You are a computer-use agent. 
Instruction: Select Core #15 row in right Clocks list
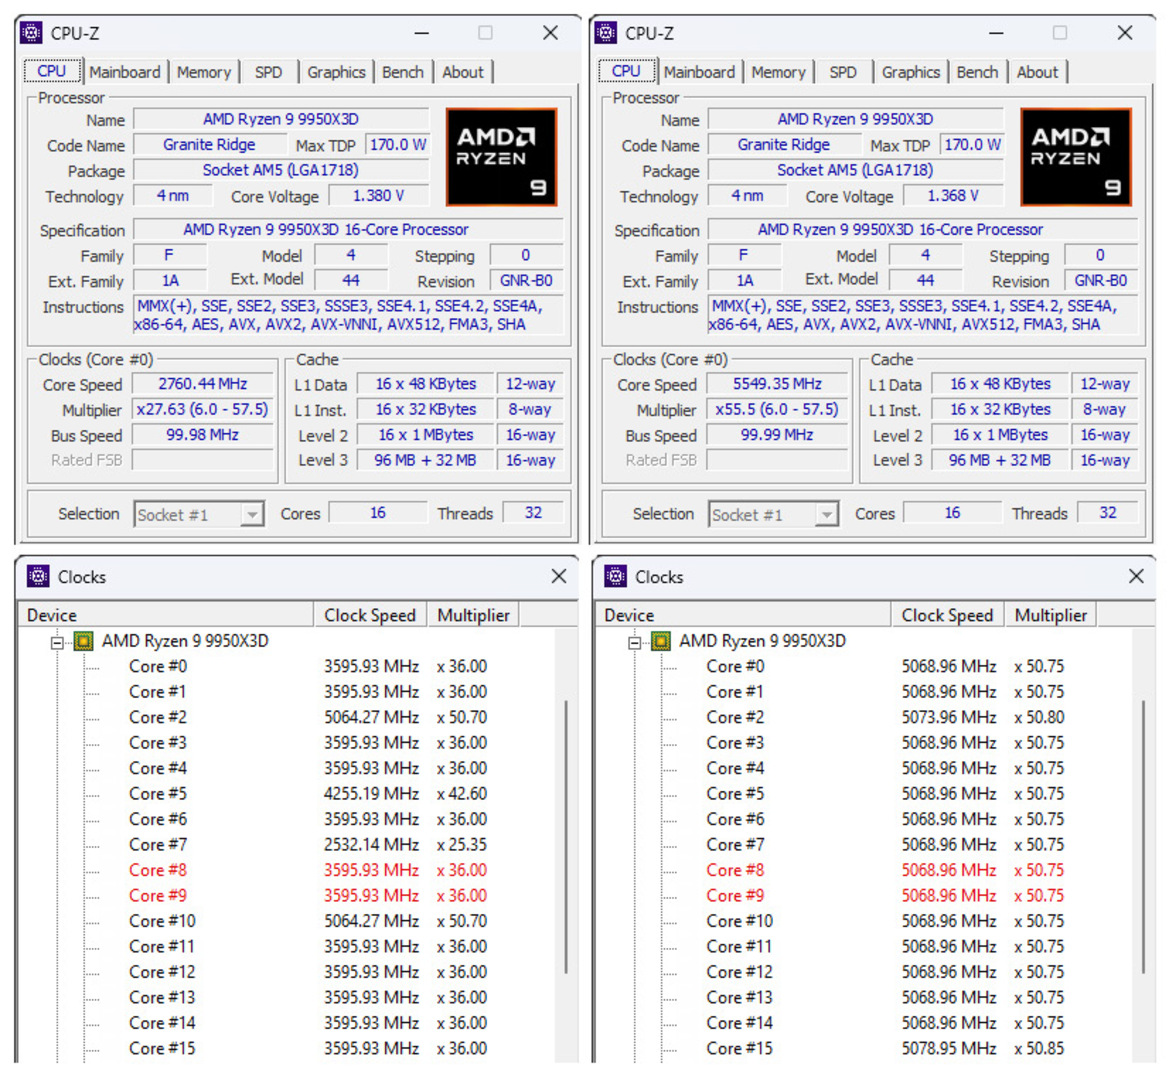coord(886,1048)
